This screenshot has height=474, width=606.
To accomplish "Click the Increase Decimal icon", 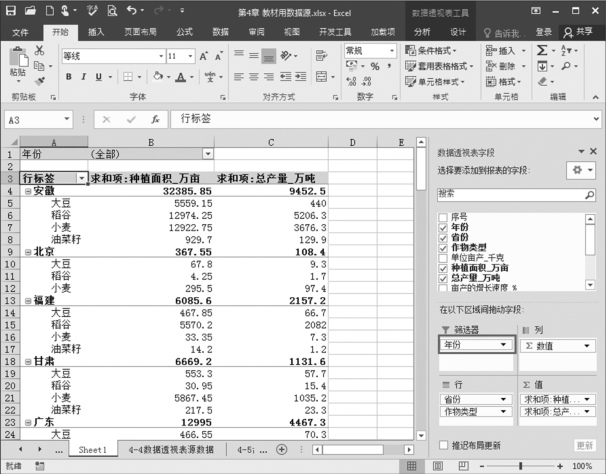I will (x=351, y=81).
